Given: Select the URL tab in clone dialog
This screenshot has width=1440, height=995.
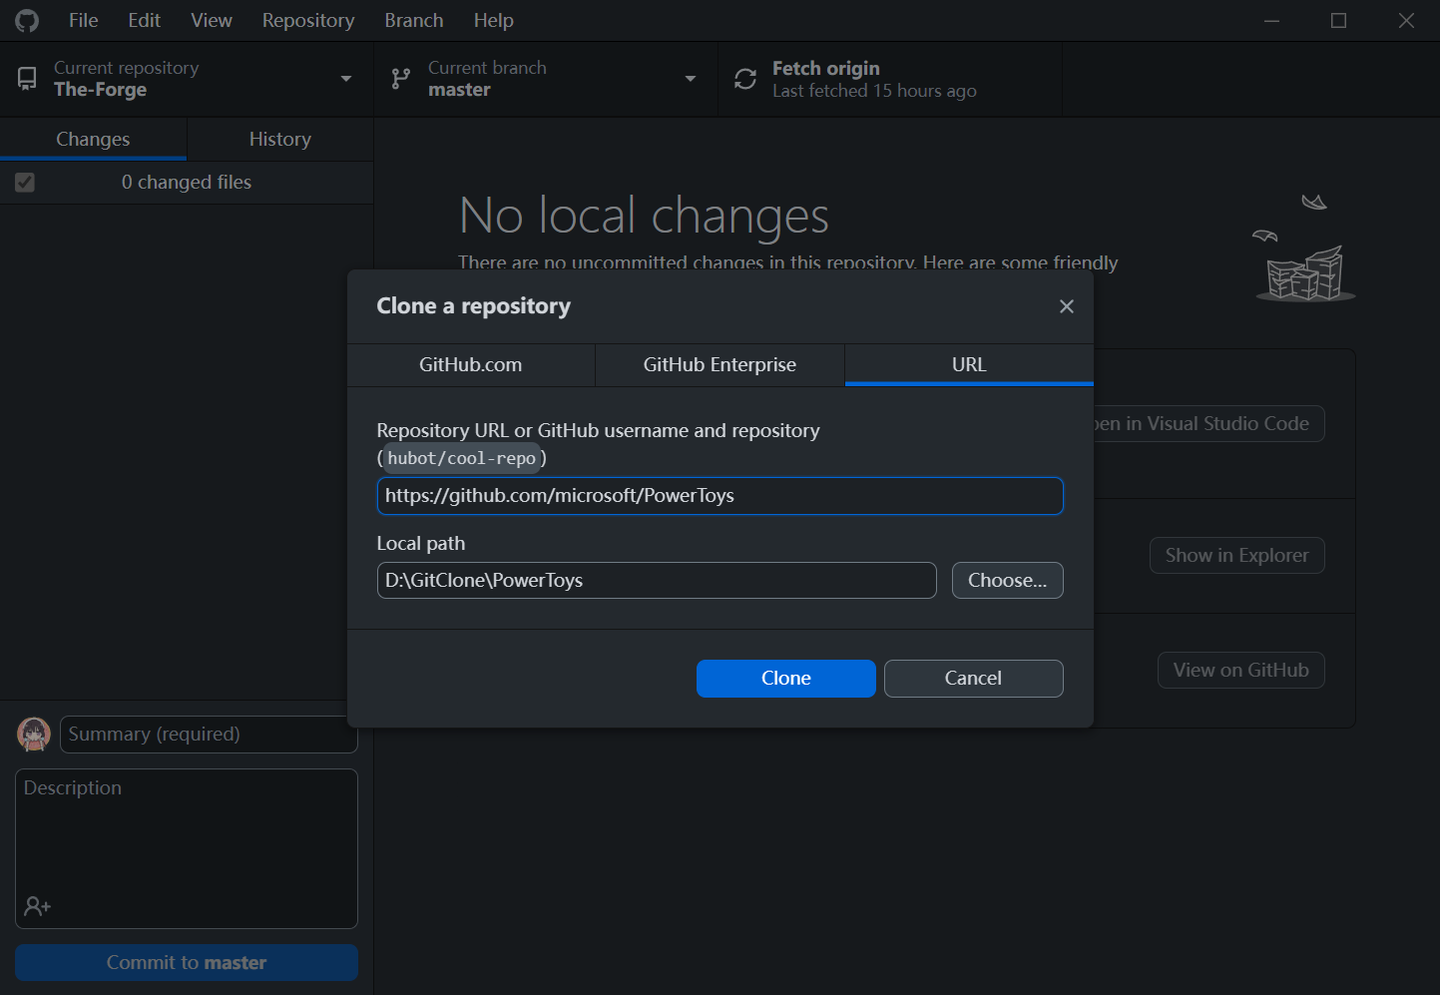Looking at the screenshot, I should [x=969, y=365].
